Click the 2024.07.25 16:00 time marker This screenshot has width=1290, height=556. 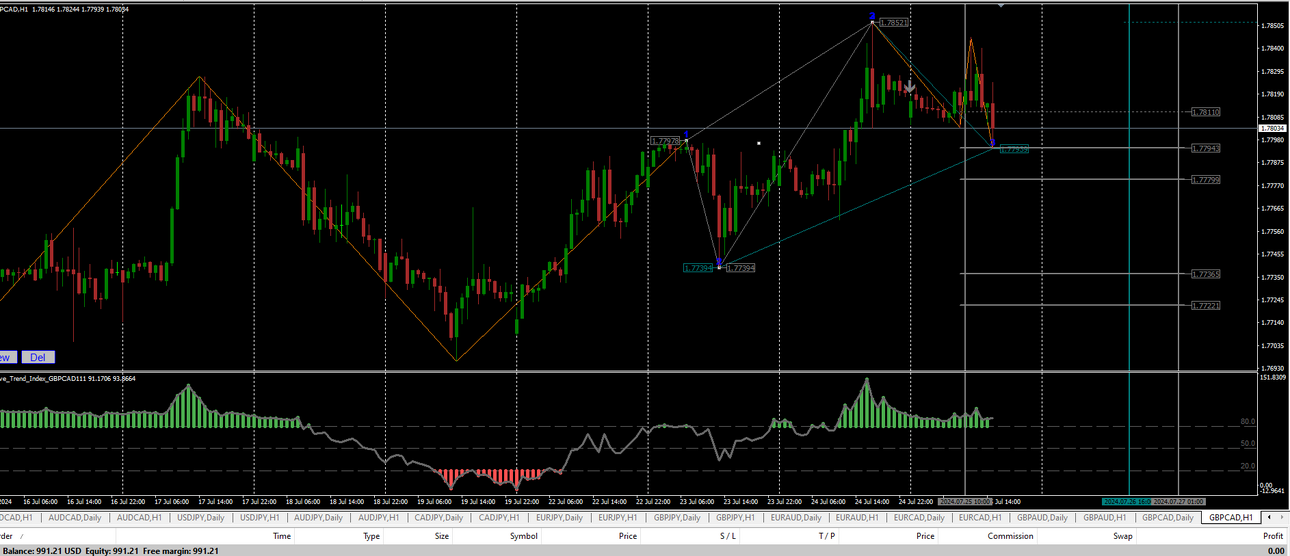pyautogui.click(x=964, y=501)
